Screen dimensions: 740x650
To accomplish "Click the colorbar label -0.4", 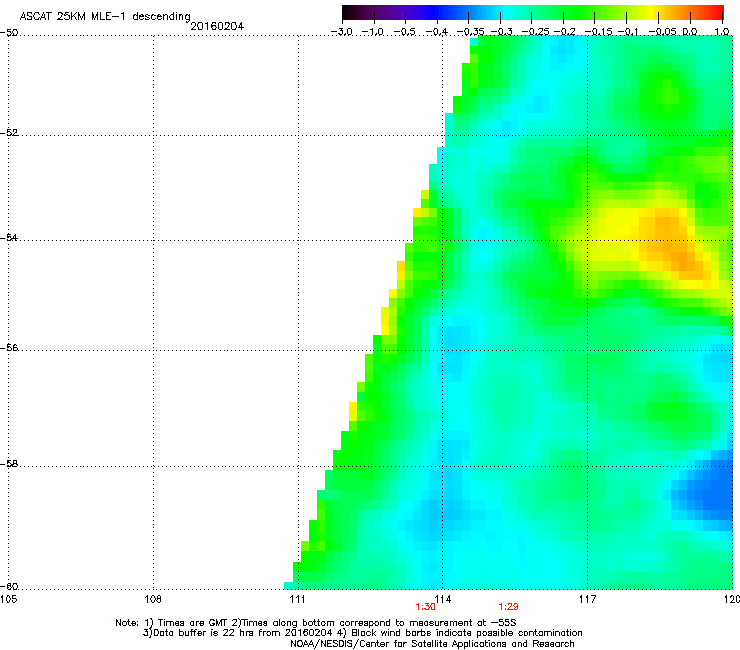I will click(437, 32).
